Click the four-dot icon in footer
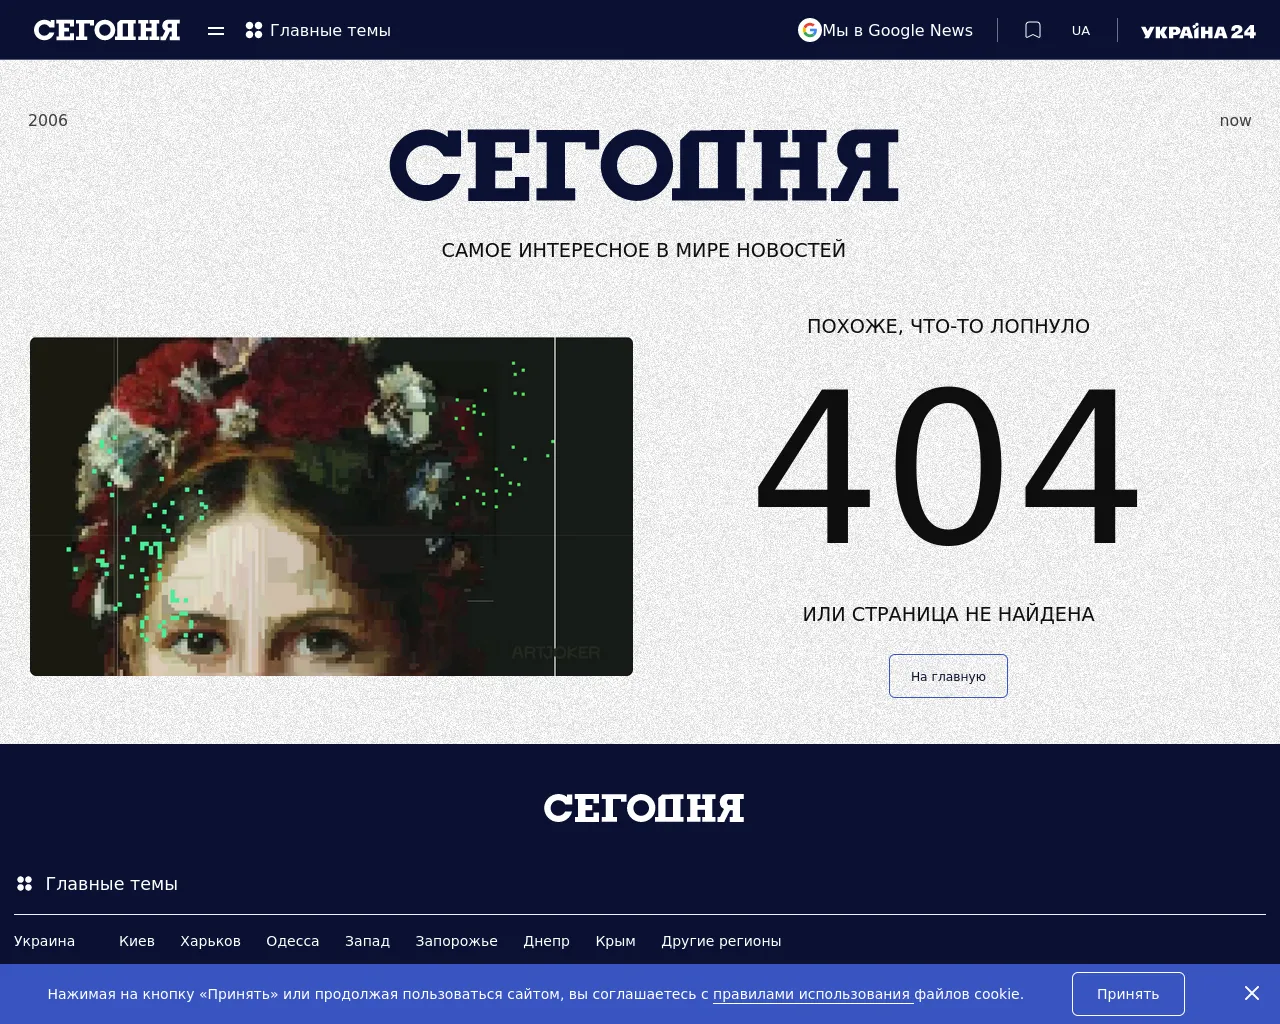The width and height of the screenshot is (1280, 1024). (x=25, y=884)
